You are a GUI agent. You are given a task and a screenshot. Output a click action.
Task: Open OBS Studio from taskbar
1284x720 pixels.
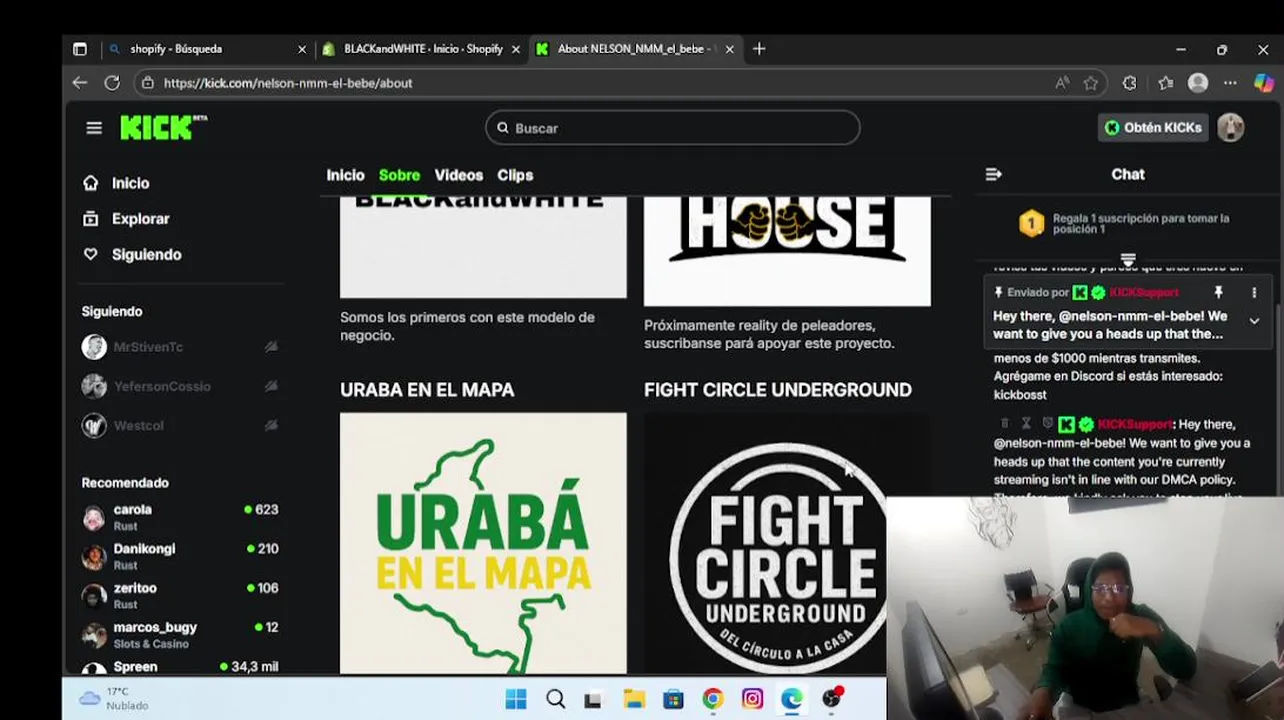click(x=831, y=699)
